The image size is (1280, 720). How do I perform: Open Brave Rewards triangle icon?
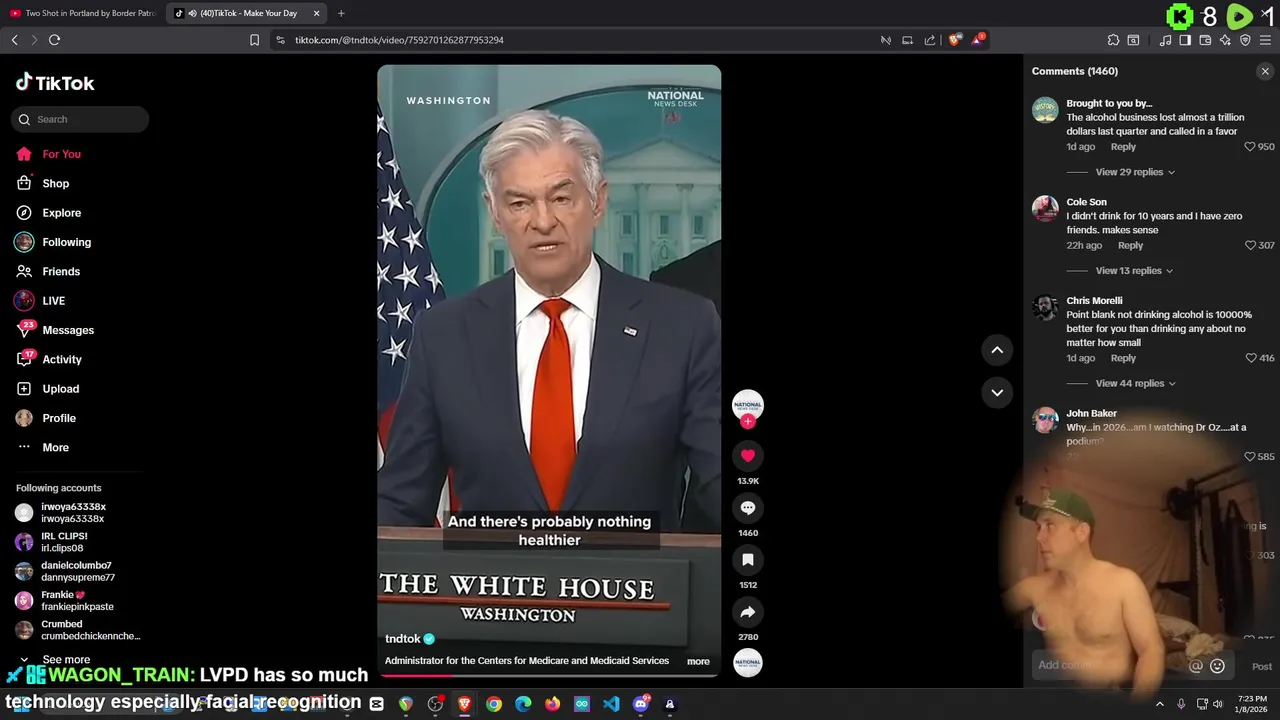tap(978, 40)
